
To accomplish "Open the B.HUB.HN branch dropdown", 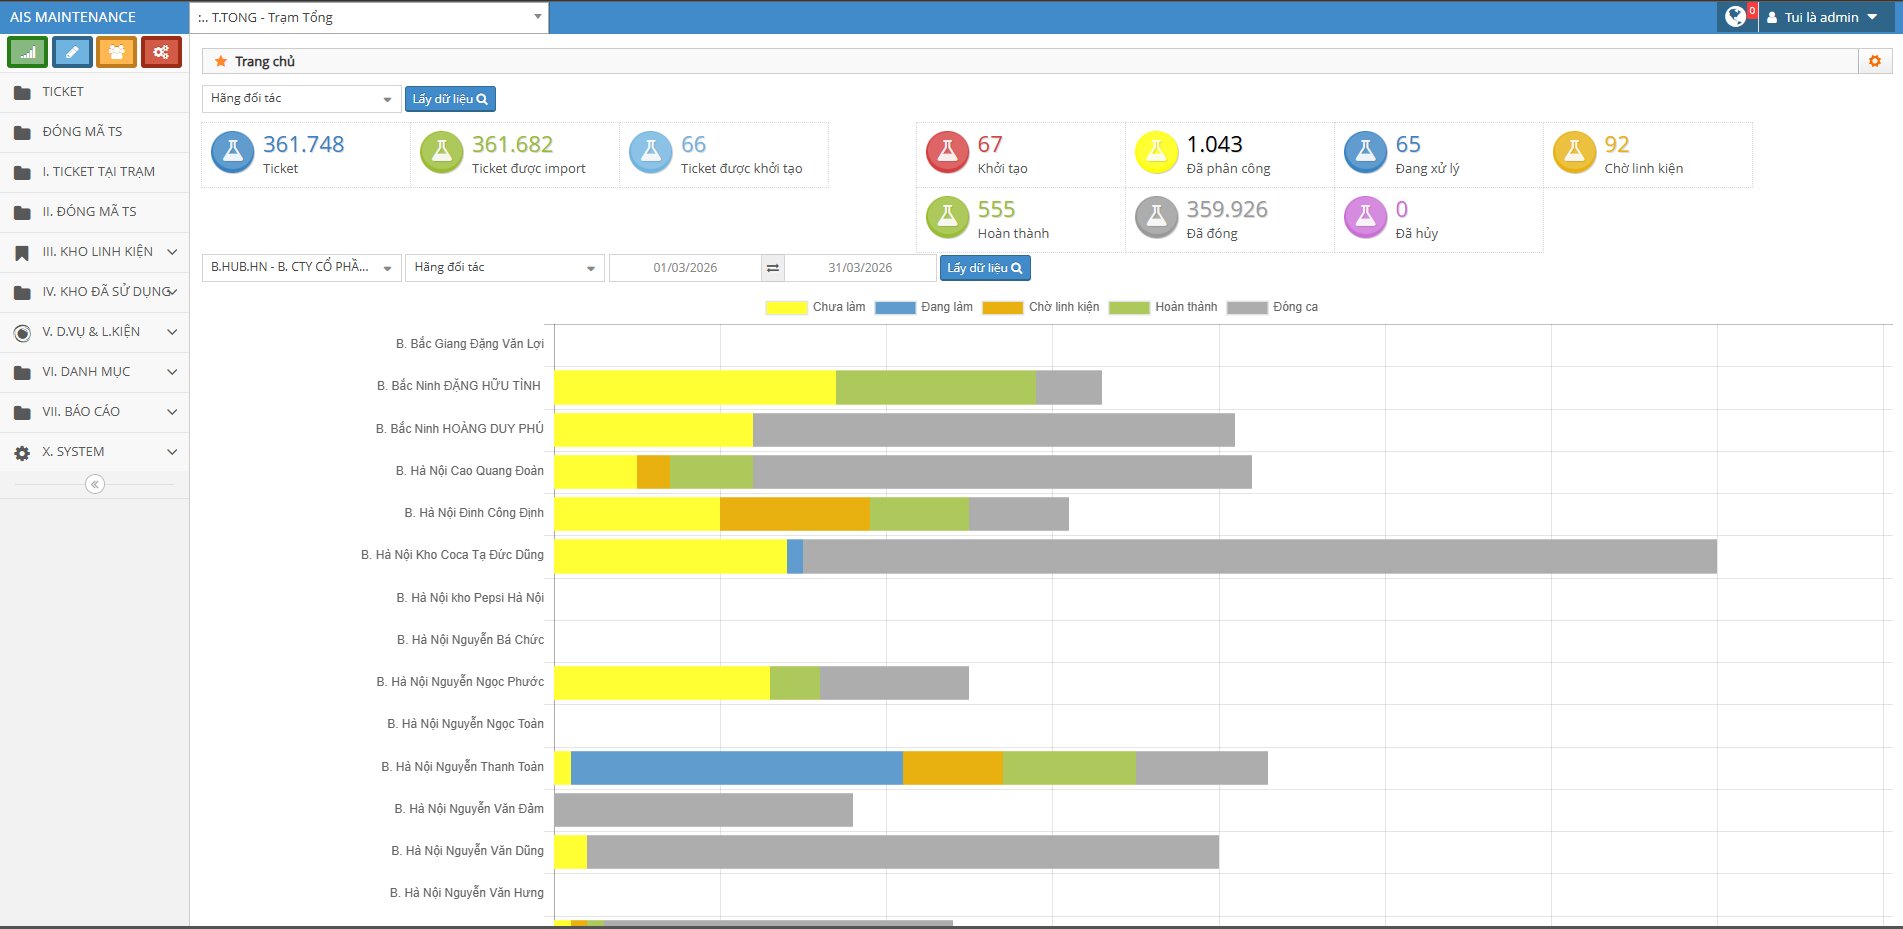I will [x=302, y=267].
